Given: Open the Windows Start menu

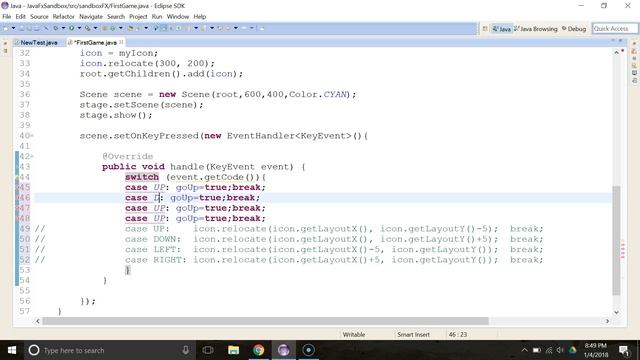Looking at the screenshot, I should pyautogui.click(x=12, y=350).
